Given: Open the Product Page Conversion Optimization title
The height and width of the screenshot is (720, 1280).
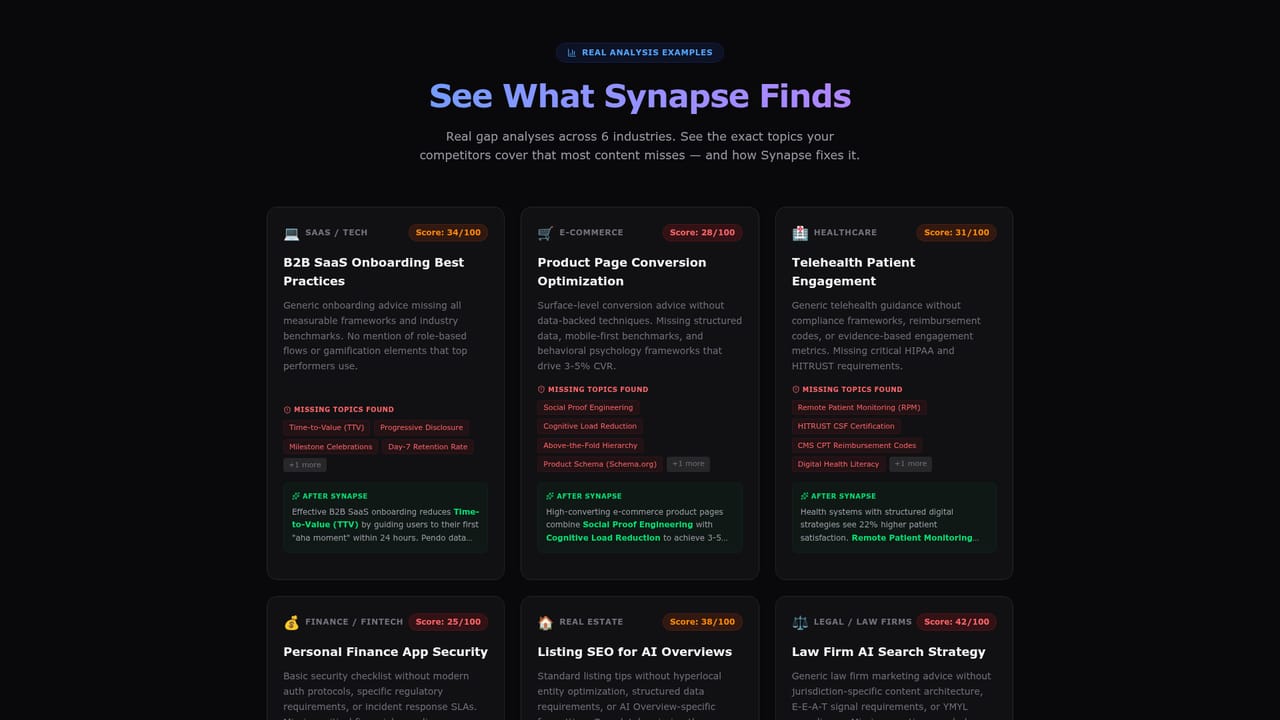Looking at the screenshot, I should coord(622,272).
